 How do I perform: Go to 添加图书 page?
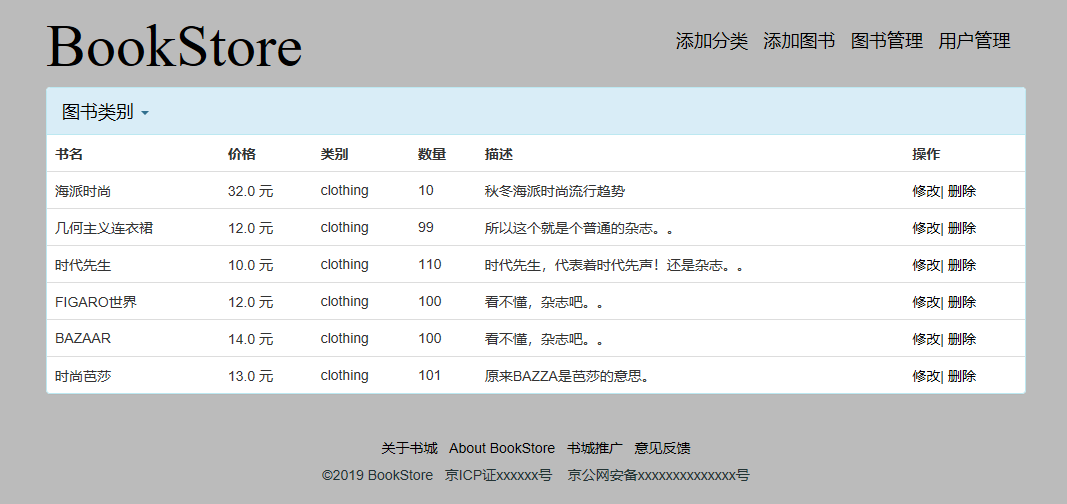[x=799, y=41]
